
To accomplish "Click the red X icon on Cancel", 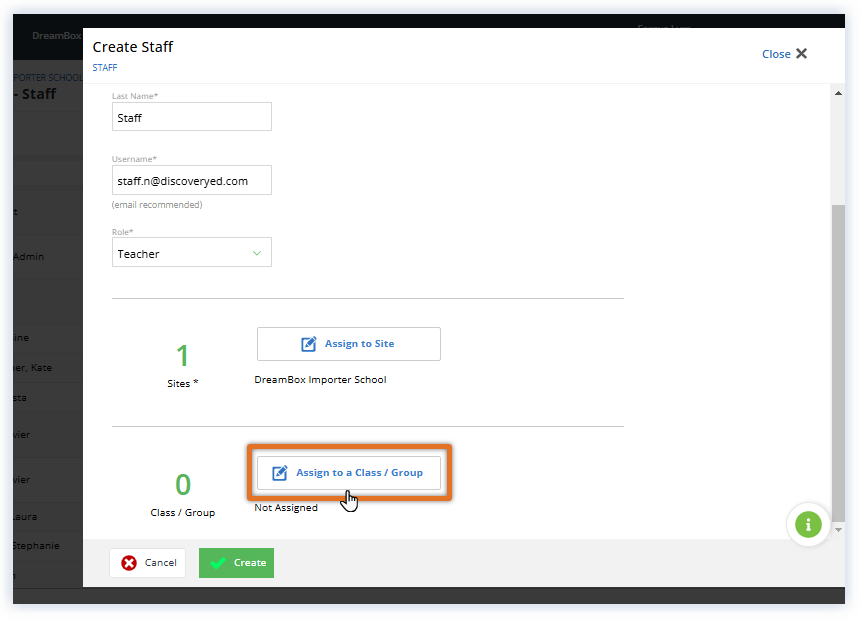I will pyautogui.click(x=129, y=563).
